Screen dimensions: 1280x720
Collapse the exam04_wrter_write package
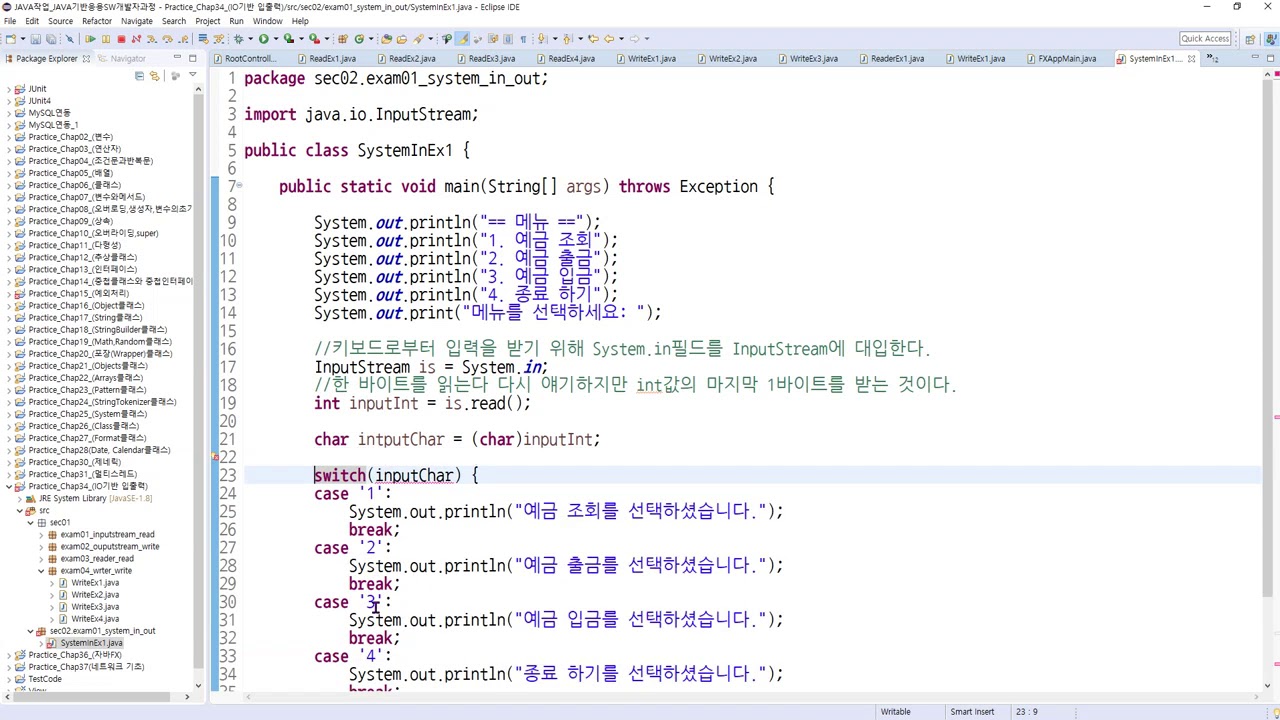pos(41,570)
